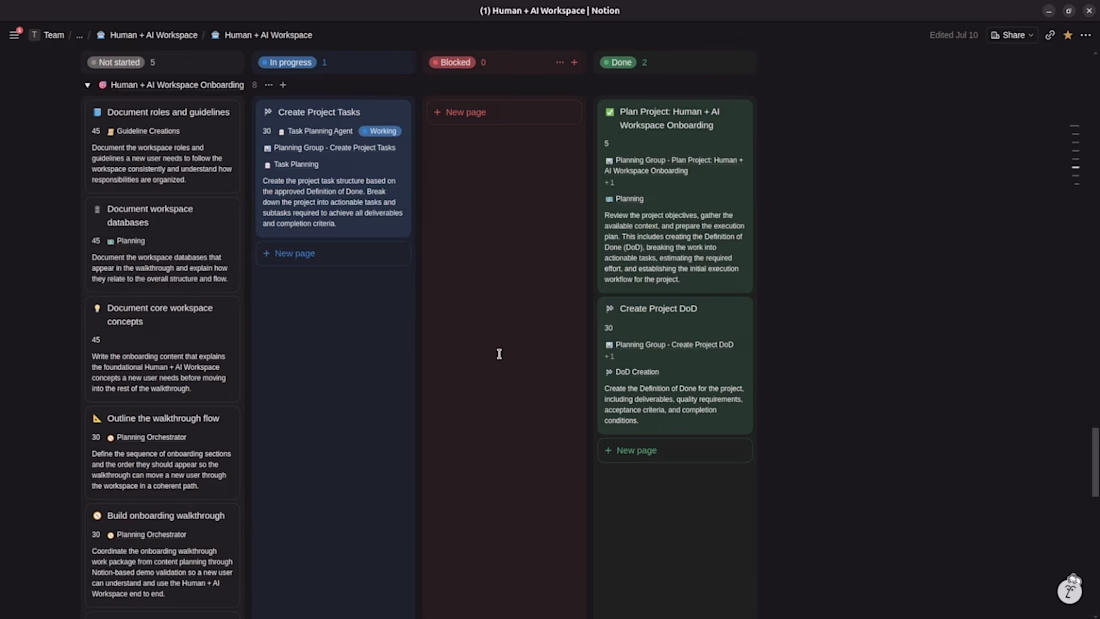Click Planning tag on Plan Project card
Image resolution: width=1100 pixels, height=619 pixels.
[624, 199]
